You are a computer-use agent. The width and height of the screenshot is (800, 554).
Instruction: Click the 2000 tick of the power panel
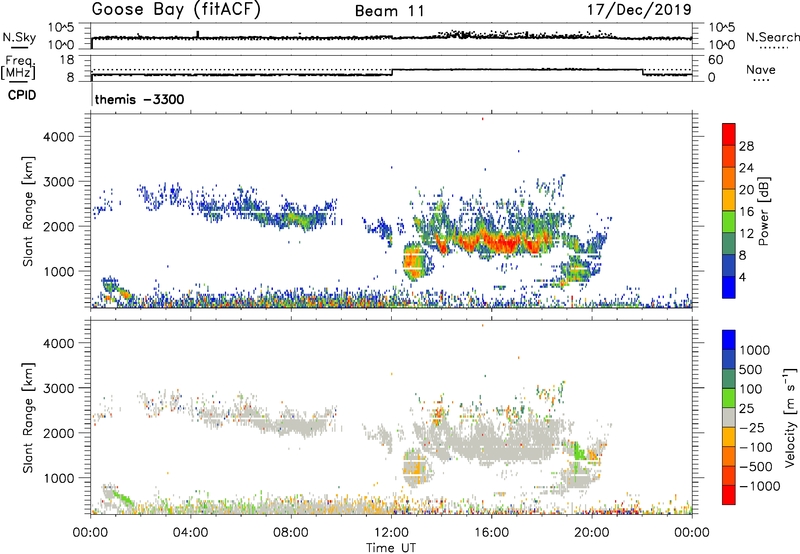(59, 226)
